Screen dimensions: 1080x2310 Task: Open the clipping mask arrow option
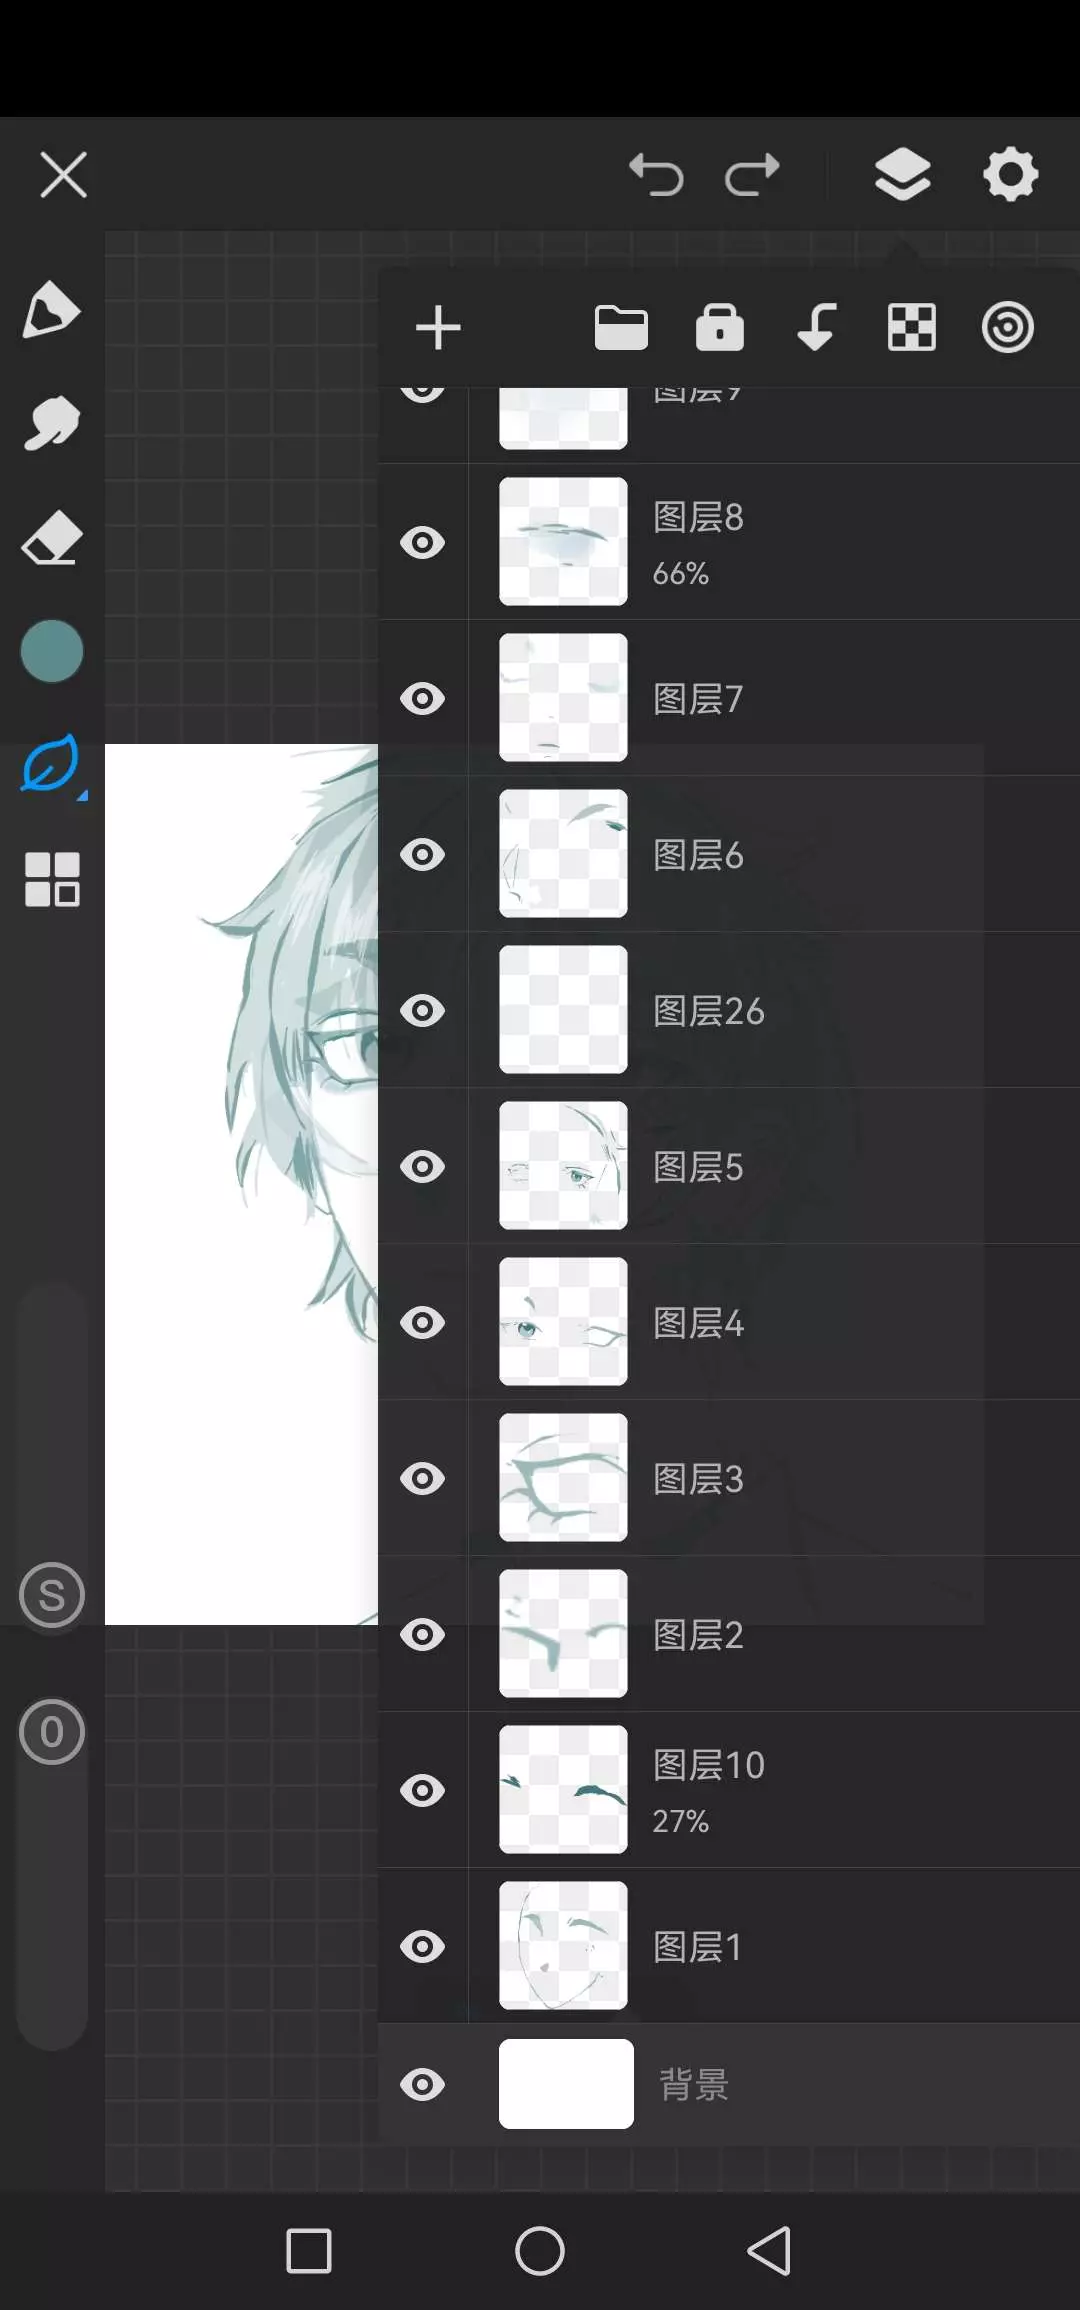coord(816,327)
